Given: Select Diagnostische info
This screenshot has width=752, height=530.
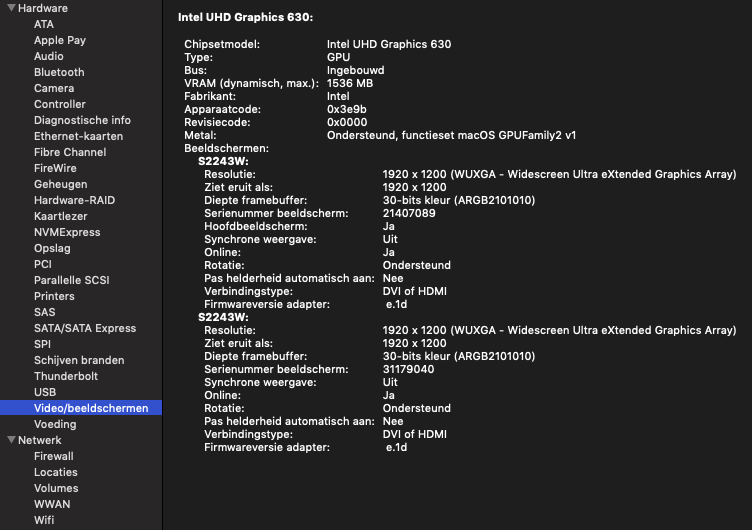Looking at the screenshot, I should 82,120.
